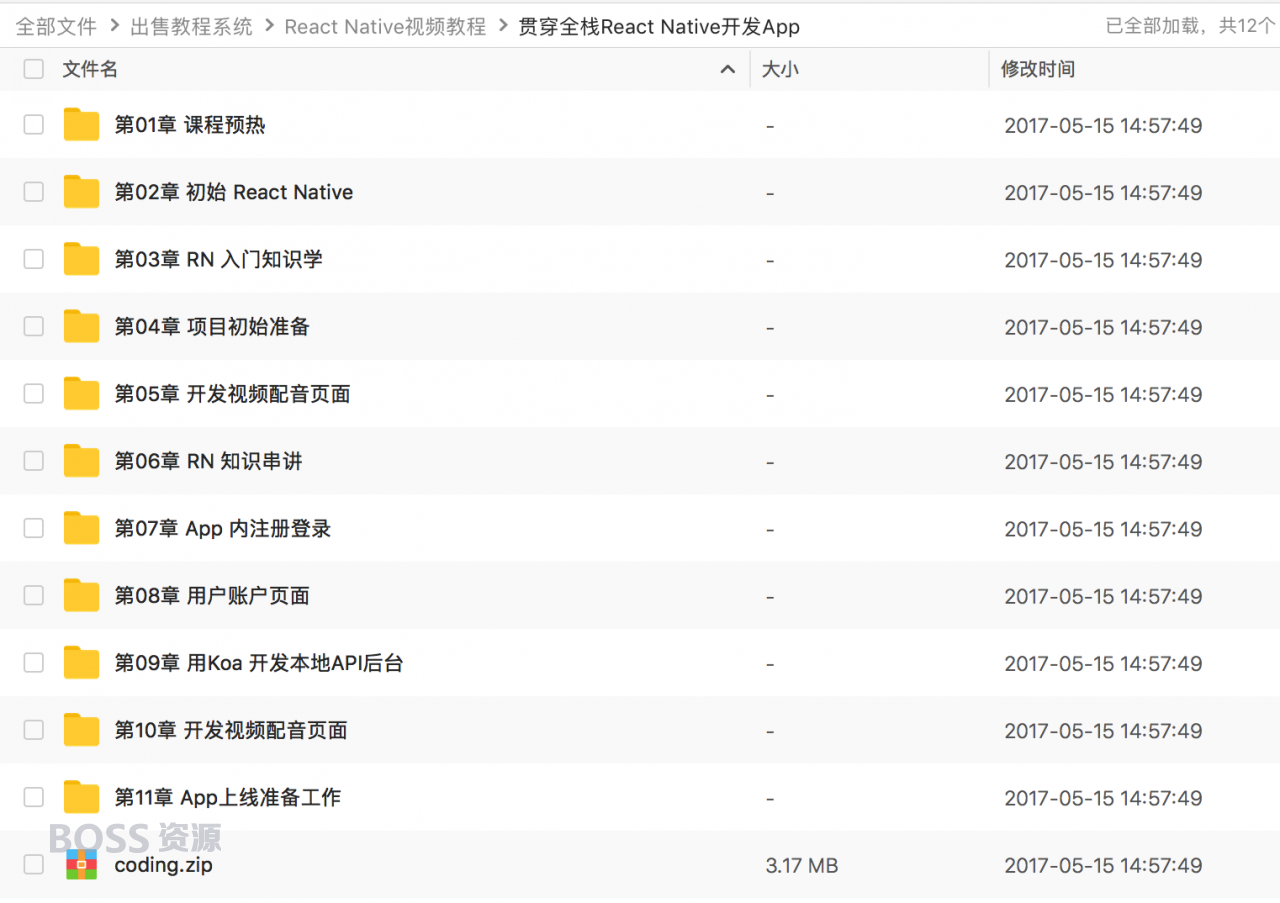The height and width of the screenshot is (903, 1280).
Task: Click the 3.17 MB size value
Action: (x=802, y=866)
